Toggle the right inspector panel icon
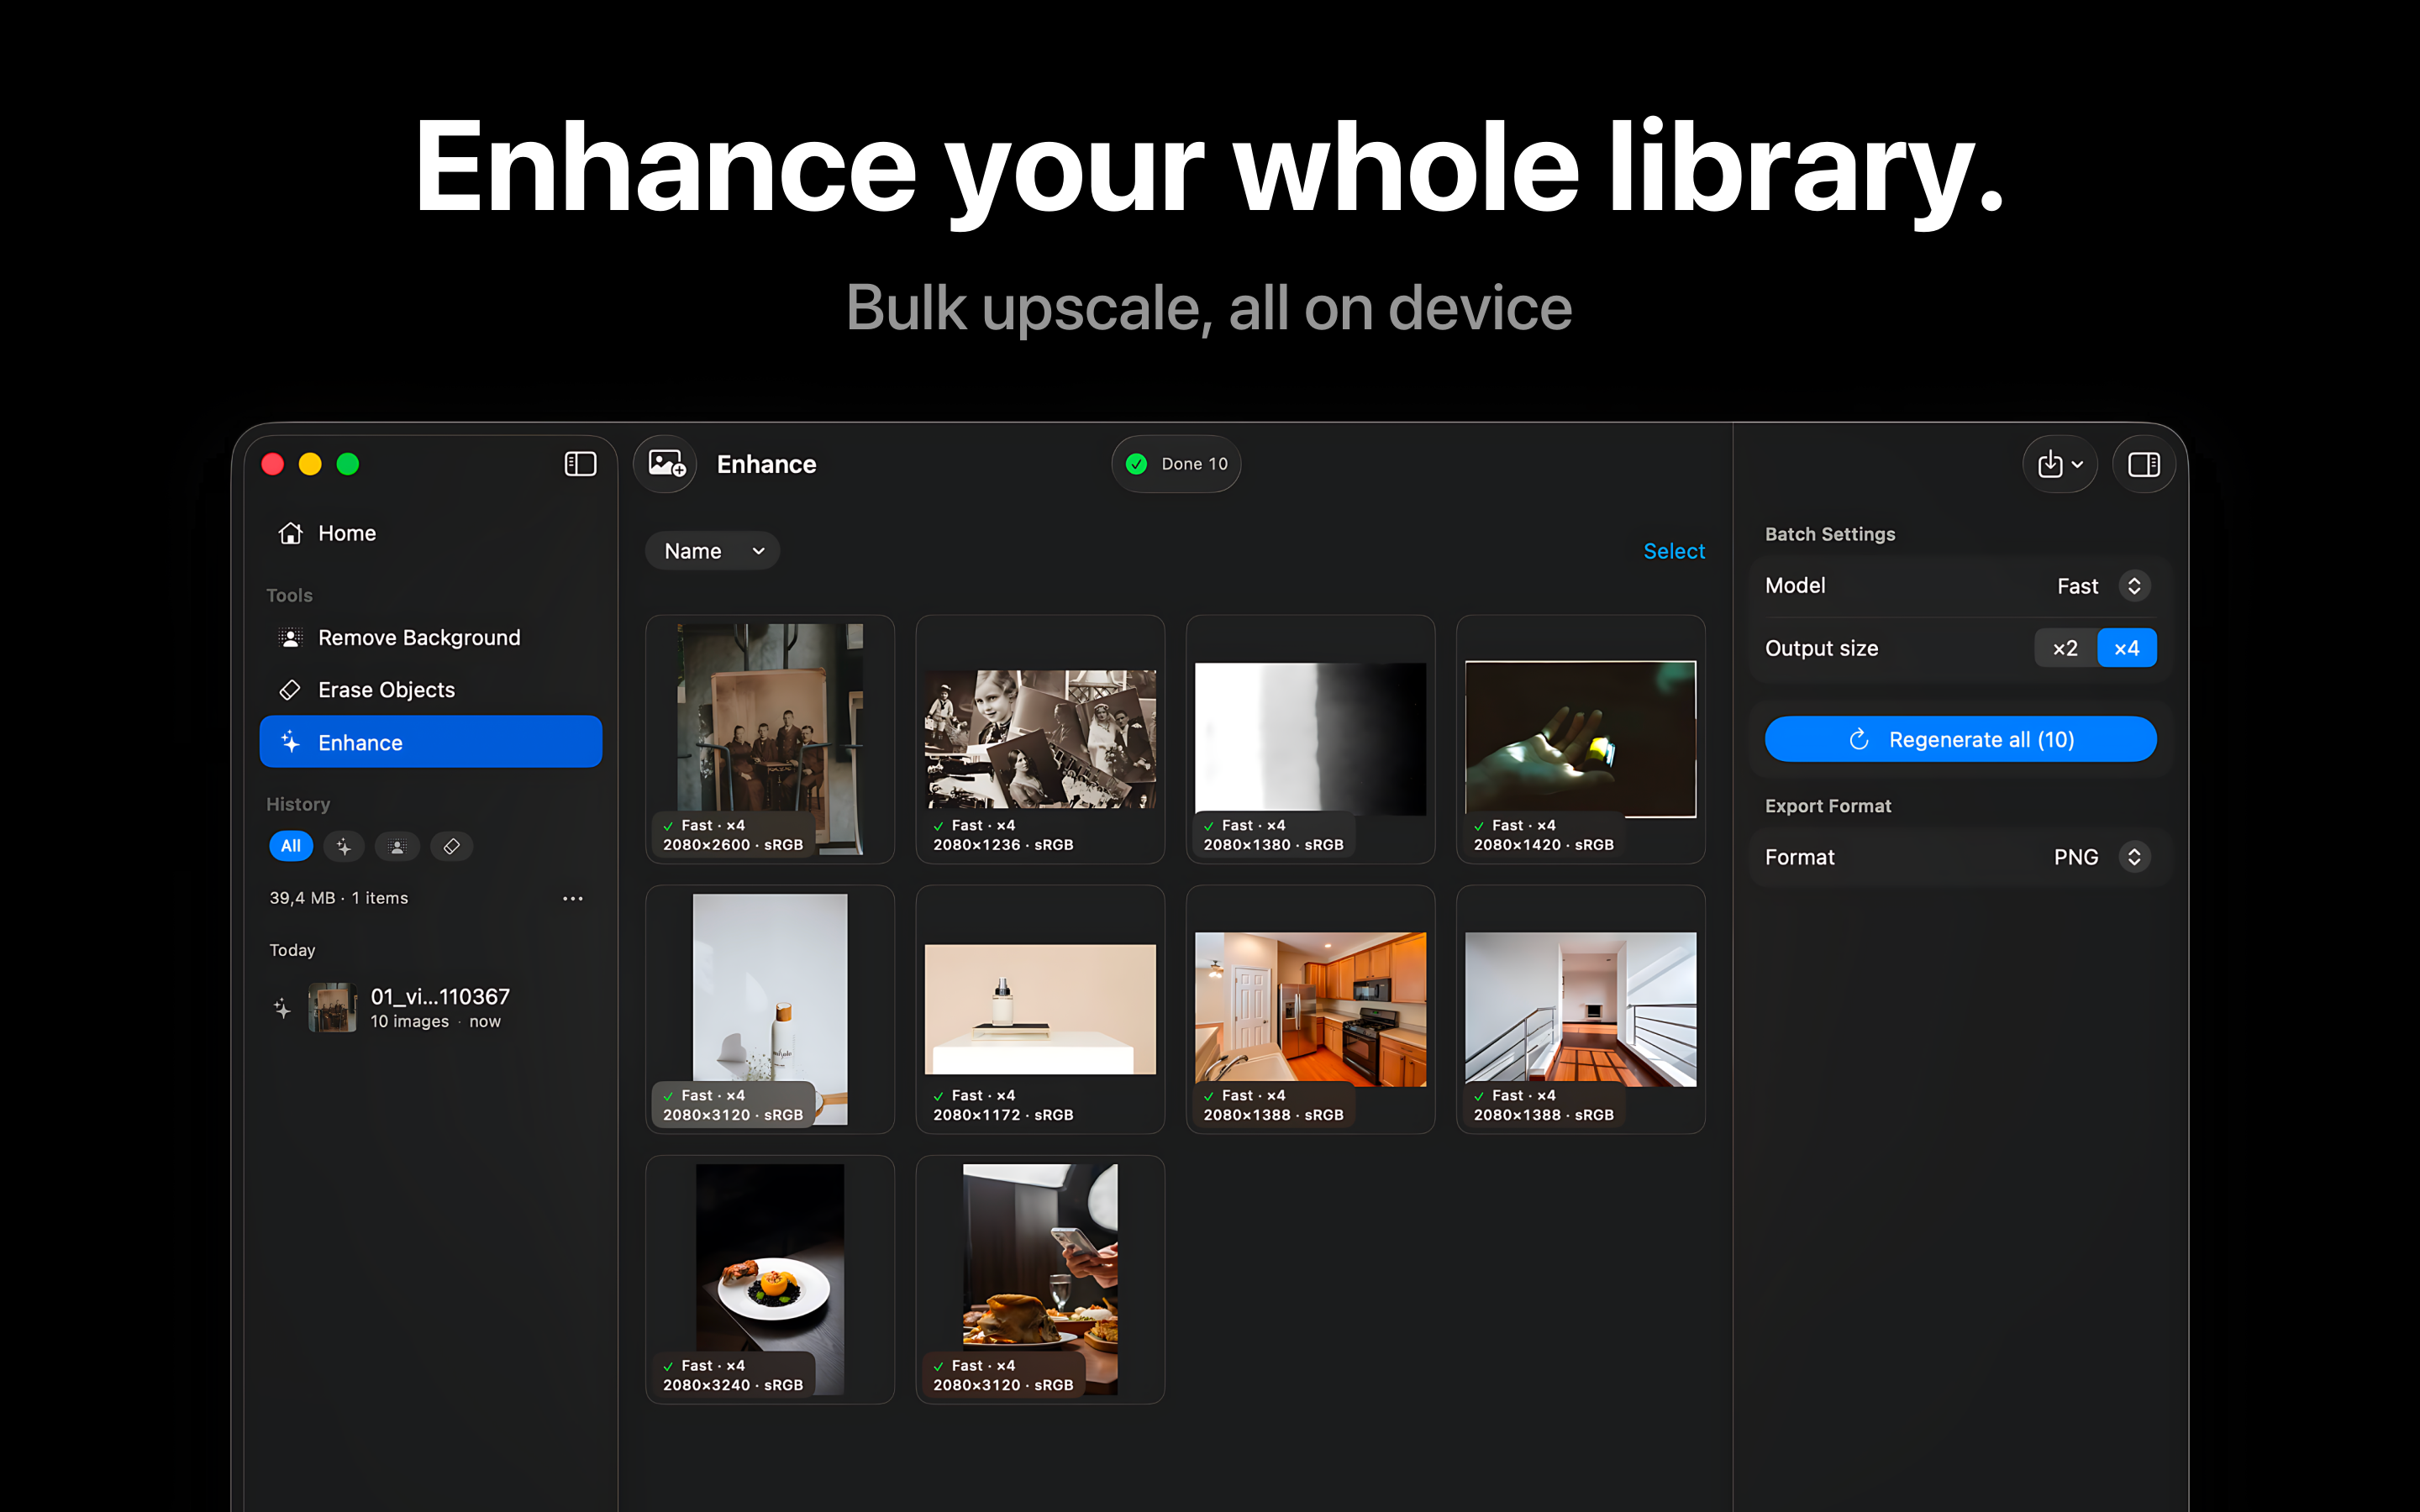The height and width of the screenshot is (1512, 2420). (x=2143, y=464)
